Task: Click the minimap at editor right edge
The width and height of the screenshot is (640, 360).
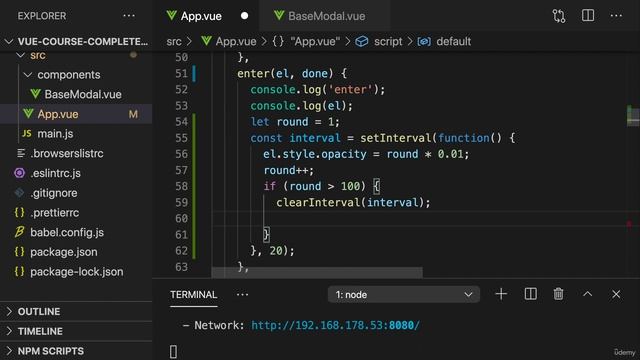Action: [x=633, y=116]
